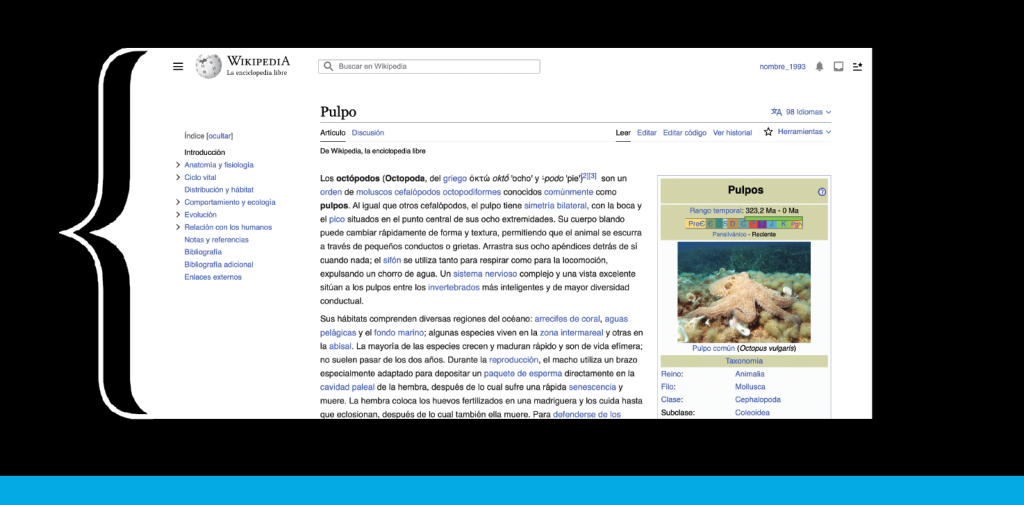The image size is (1024, 505).
Task: Focus the Buscar en Wikipedia search field
Action: tap(429, 67)
